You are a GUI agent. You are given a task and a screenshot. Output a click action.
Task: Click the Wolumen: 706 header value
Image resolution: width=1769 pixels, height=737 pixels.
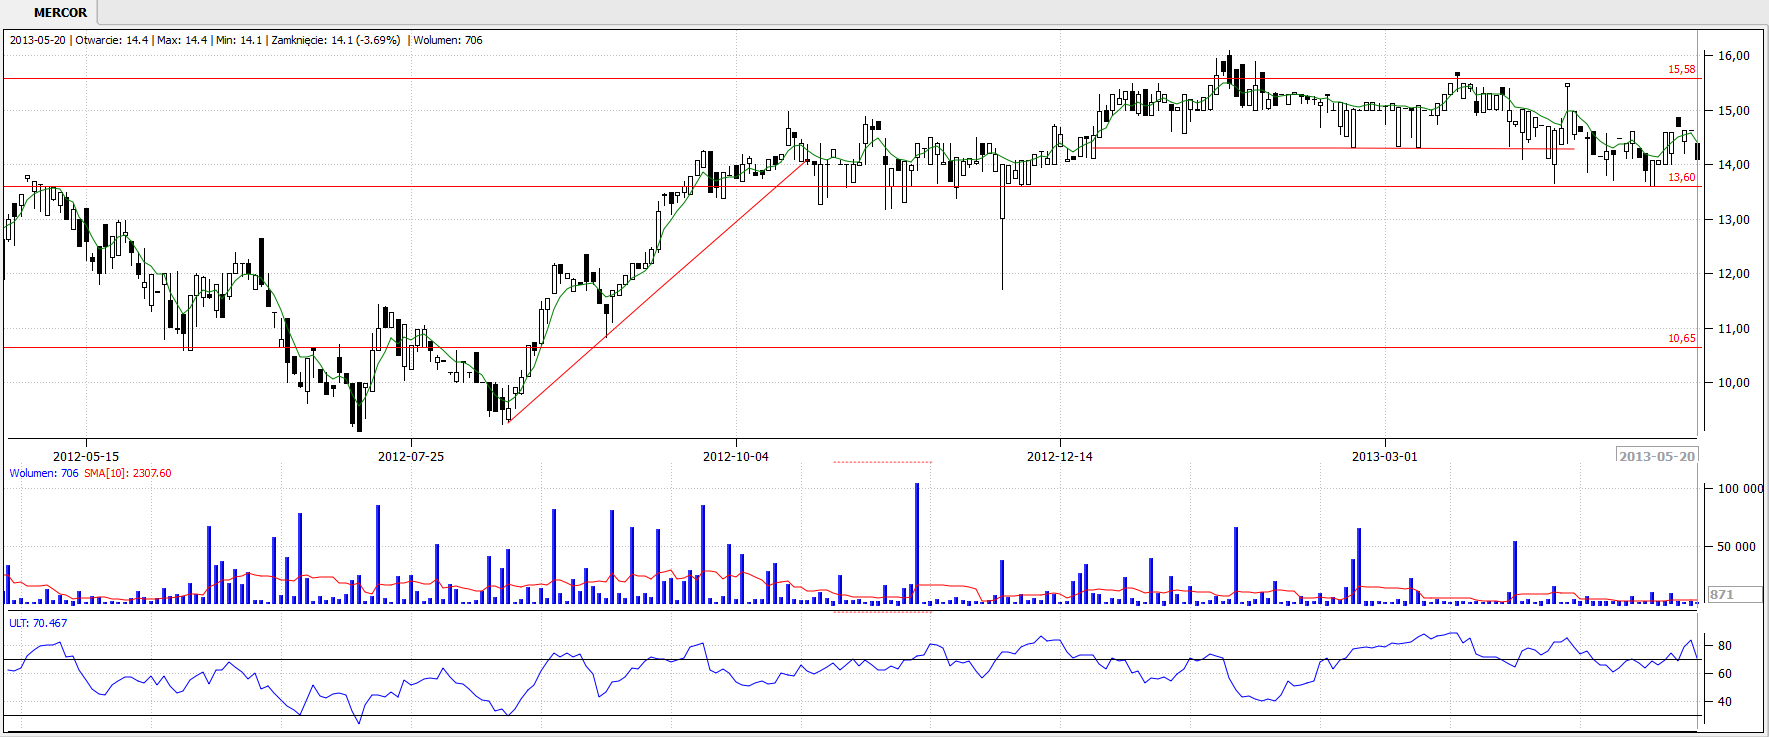point(448,40)
